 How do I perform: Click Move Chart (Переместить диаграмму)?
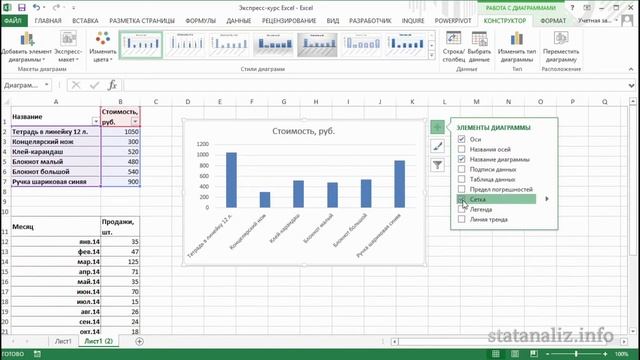(561, 47)
